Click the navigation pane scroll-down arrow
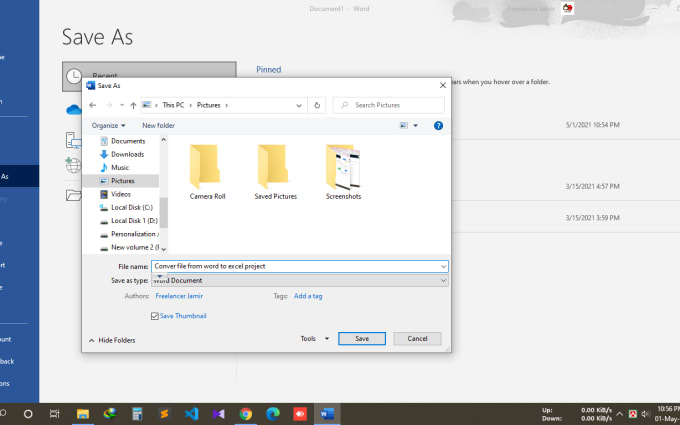The width and height of the screenshot is (680, 425). click(x=163, y=249)
